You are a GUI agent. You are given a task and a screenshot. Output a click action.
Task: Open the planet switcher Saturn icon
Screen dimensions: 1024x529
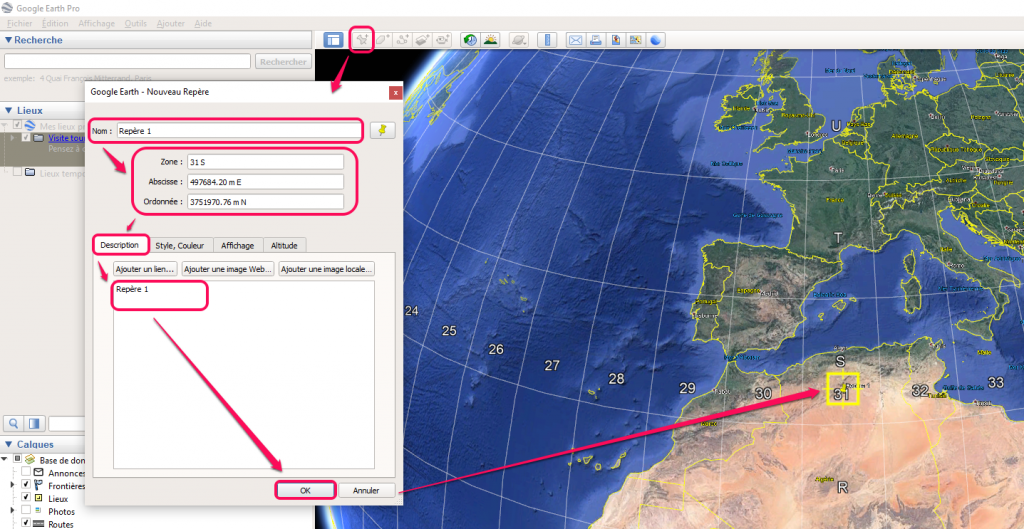(x=519, y=40)
